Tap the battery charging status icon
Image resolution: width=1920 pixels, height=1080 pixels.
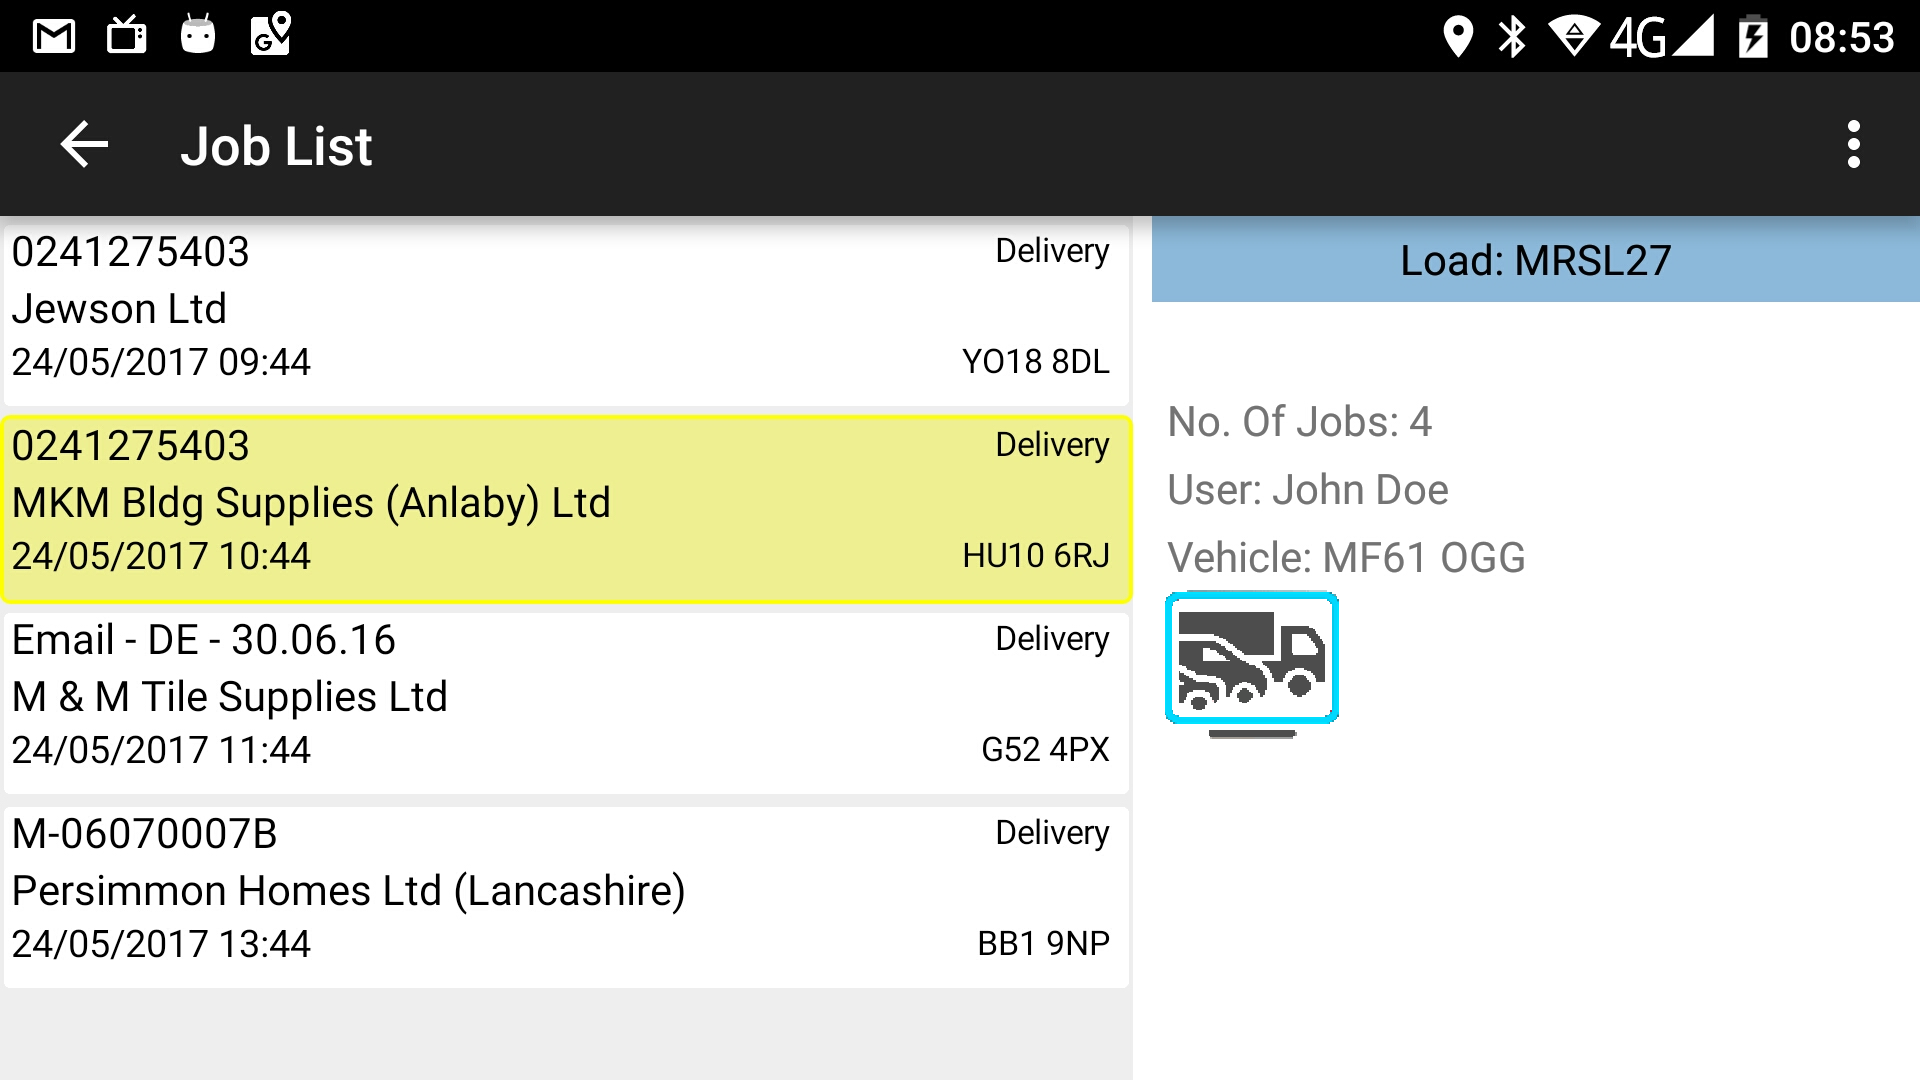(1753, 37)
